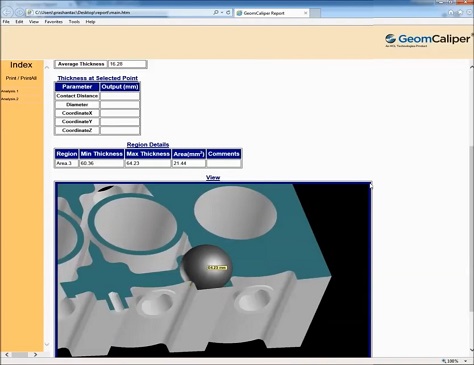The image size is (474, 365).
Task: Open Analysis 1 in the Index
Action: click(10, 91)
